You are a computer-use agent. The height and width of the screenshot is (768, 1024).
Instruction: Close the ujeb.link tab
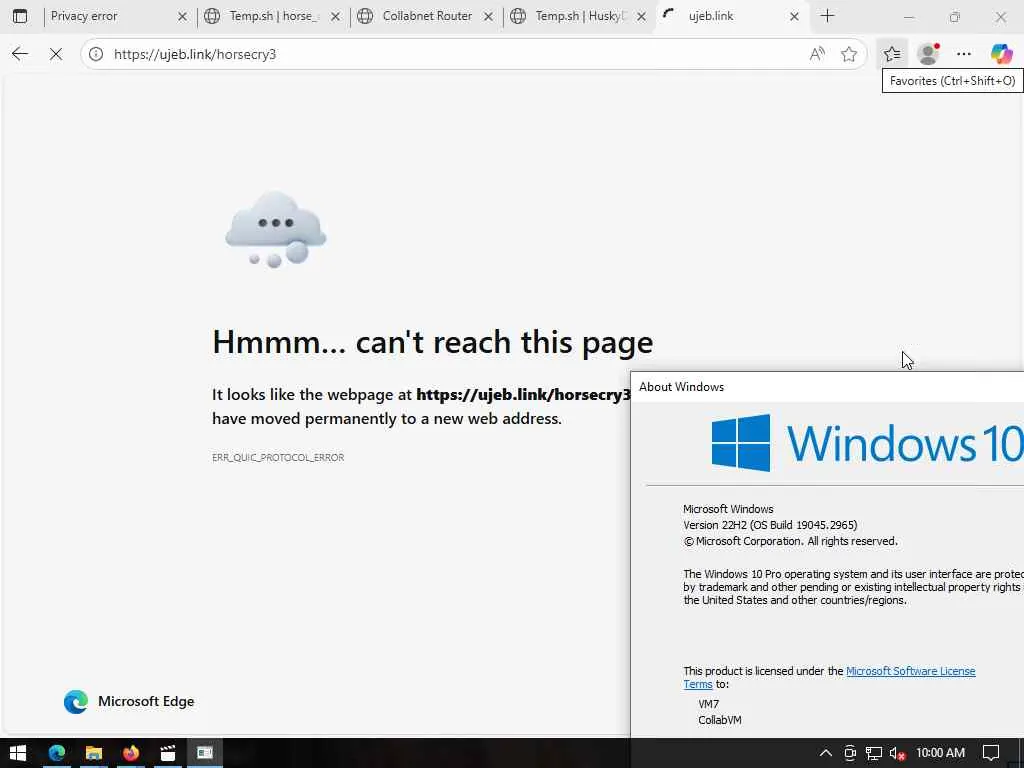[794, 16]
